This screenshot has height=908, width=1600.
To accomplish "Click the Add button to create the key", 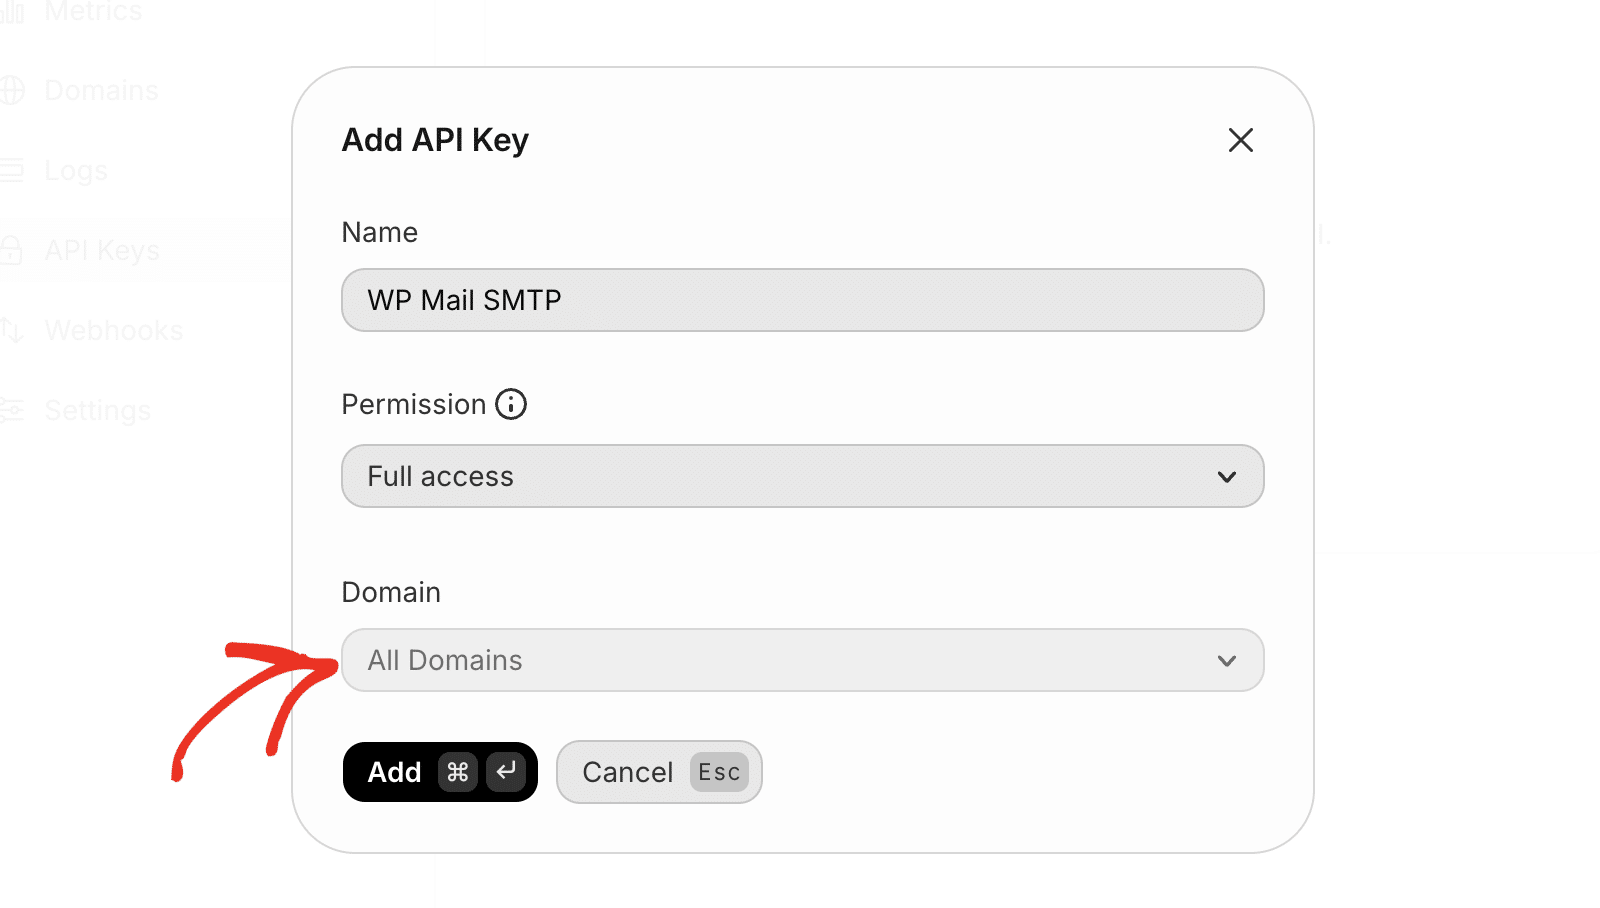I will (x=396, y=772).
